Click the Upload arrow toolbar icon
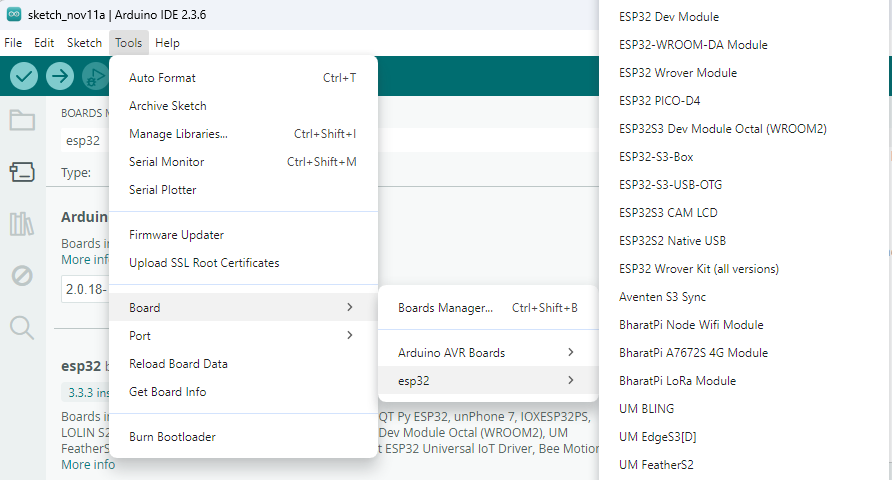This screenshot has height=480, width=892. [60, 76]
